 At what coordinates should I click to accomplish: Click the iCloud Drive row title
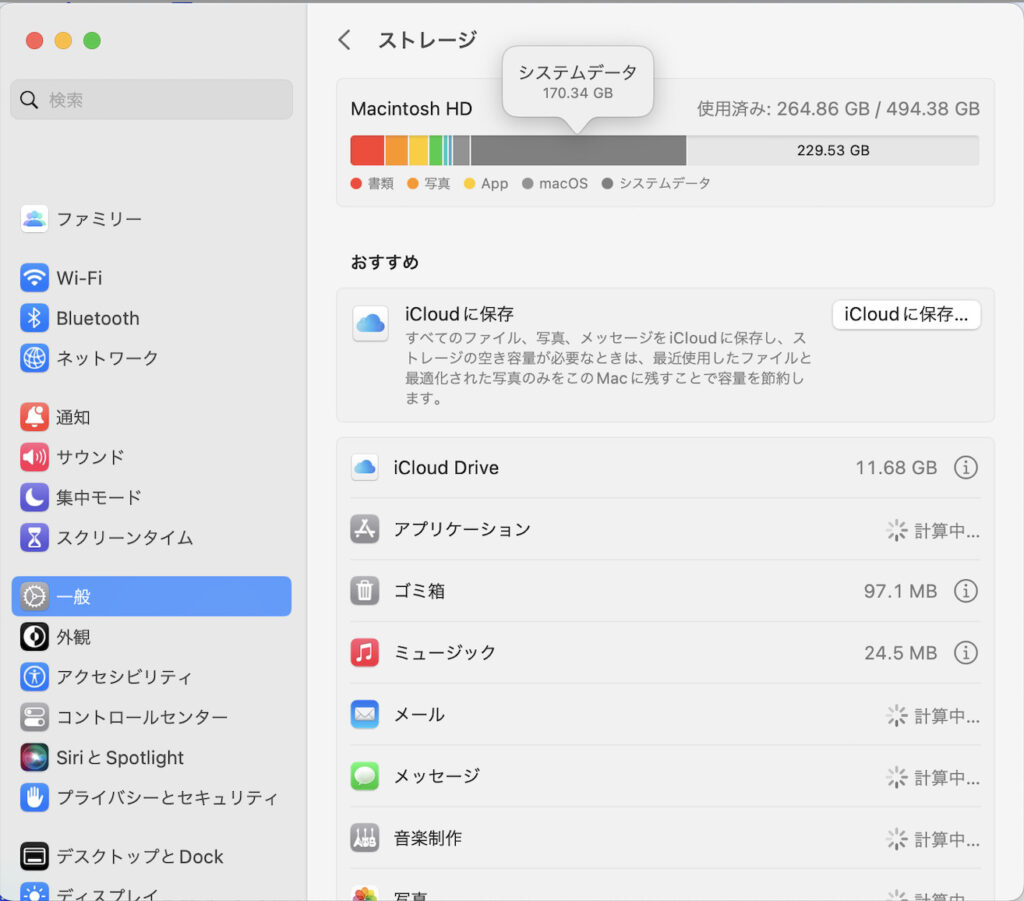tap(446, 467)
